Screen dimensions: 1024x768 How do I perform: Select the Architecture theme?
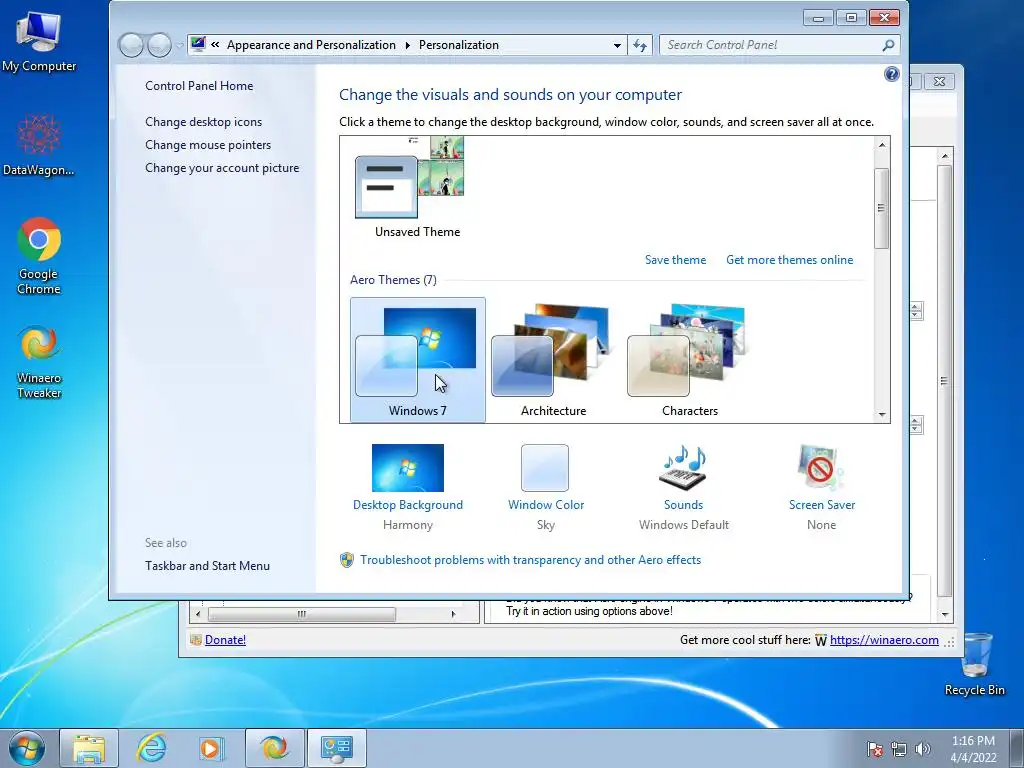tap(554, 360)
